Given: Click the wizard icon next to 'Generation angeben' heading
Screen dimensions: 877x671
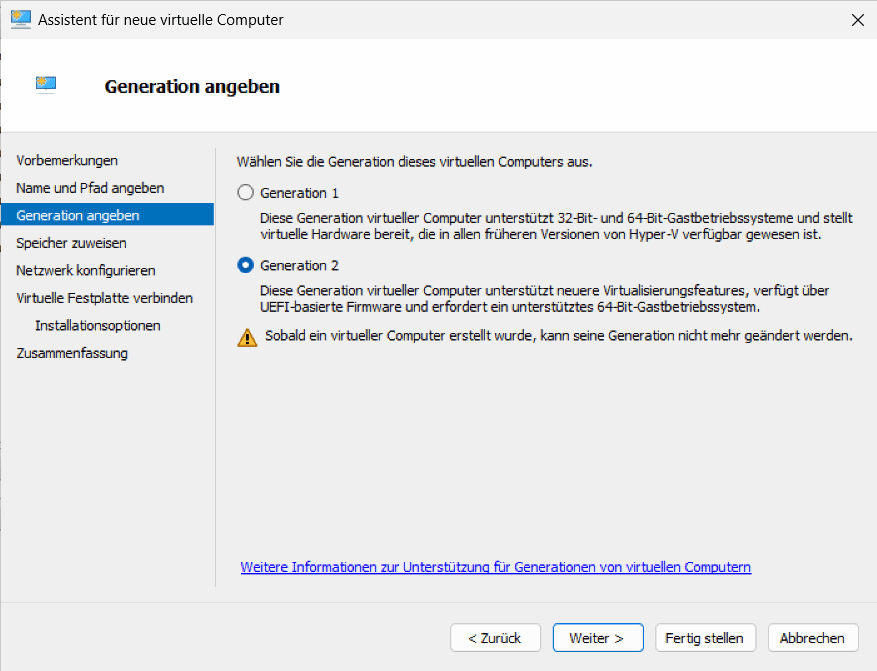Looking at the screenshot, I should tap(45, 84).
